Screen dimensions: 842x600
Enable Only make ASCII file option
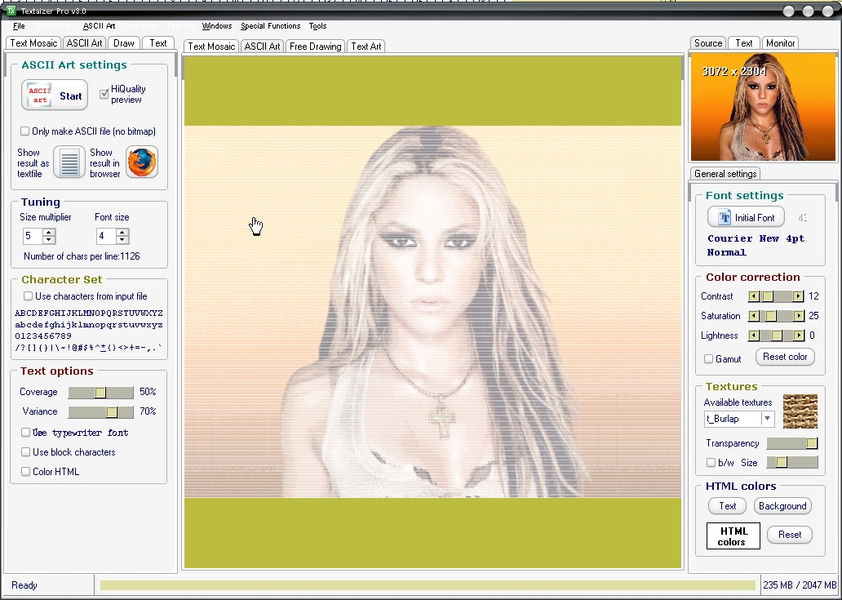[25, 131]
